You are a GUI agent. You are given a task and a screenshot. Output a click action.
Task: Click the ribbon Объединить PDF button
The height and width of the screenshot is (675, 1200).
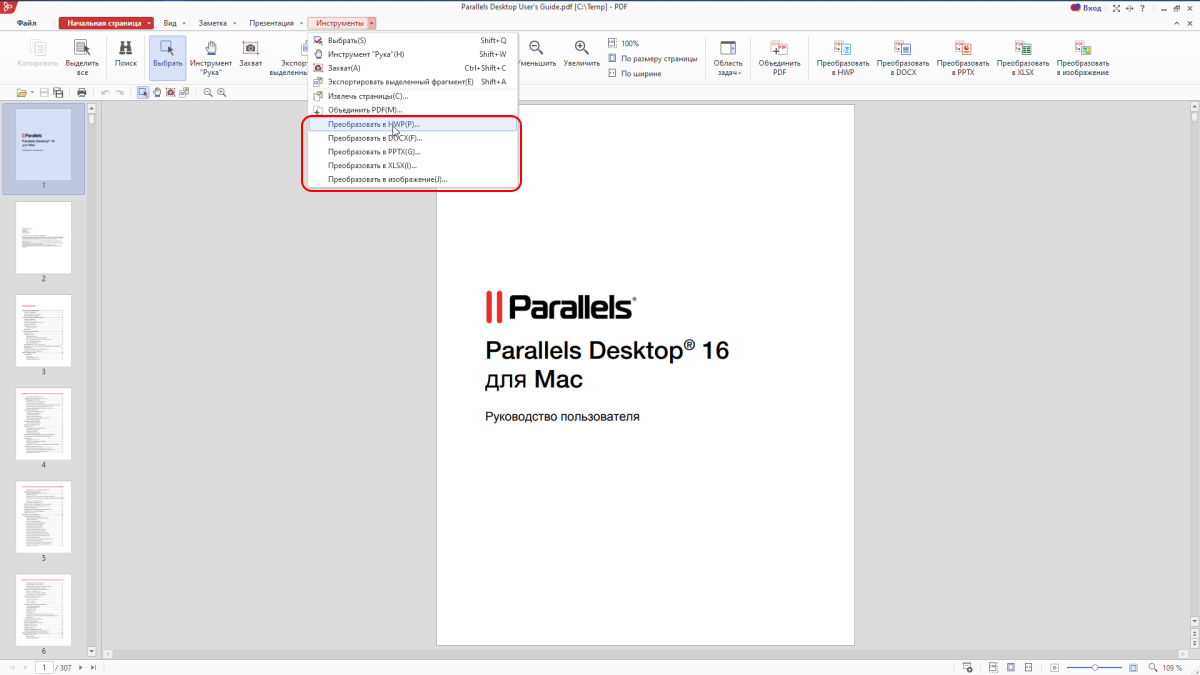pyautogui.click(x=779, y=57)
